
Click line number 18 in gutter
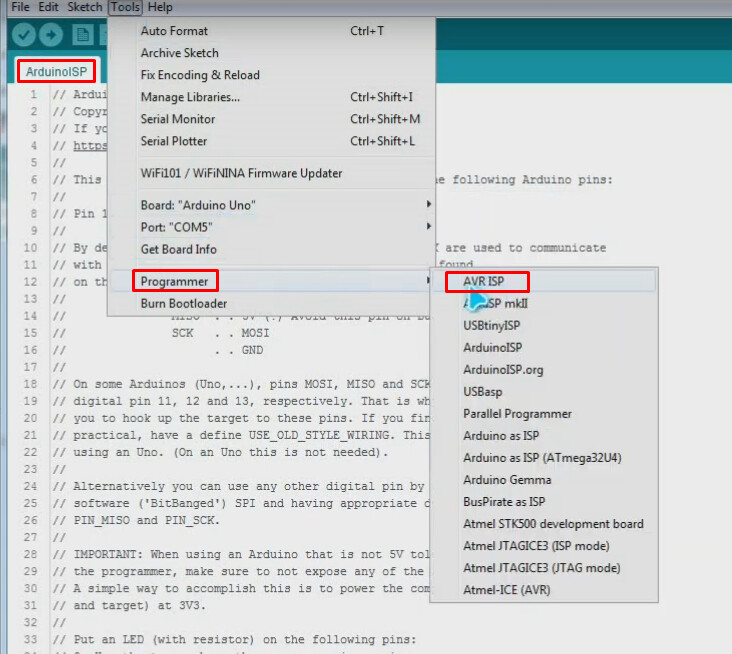[x=30, y=384]
